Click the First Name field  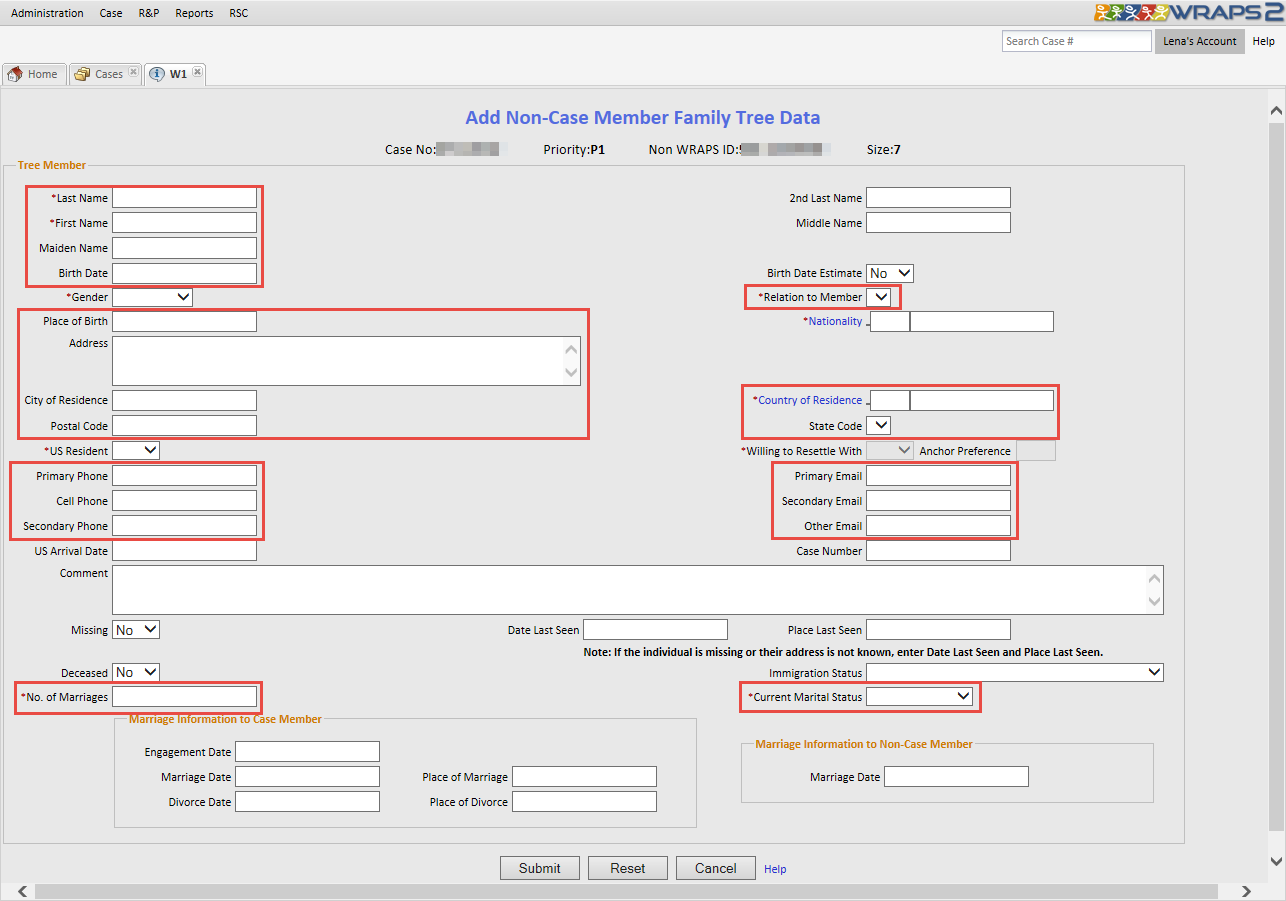(184, 223)
